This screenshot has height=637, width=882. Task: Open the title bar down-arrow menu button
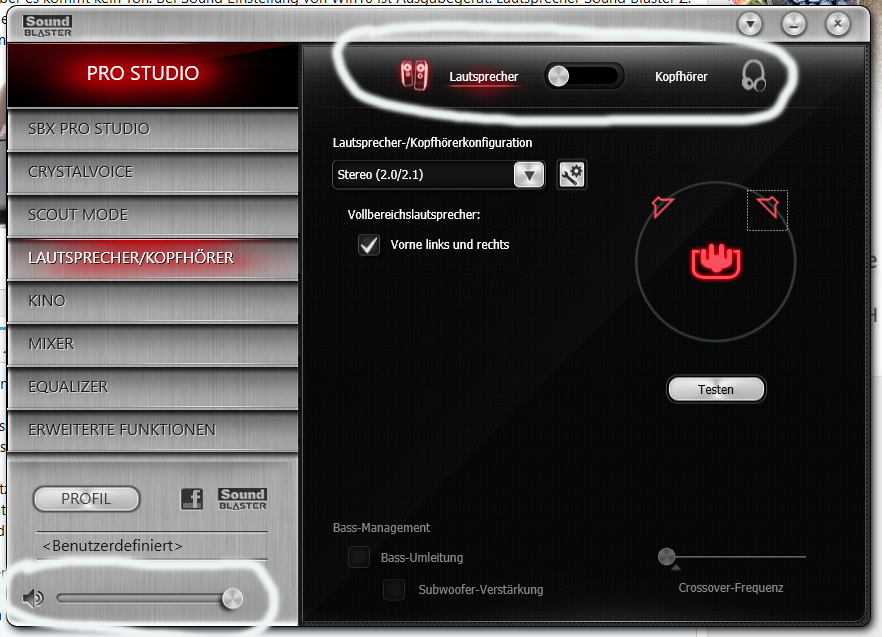(750, 24)
